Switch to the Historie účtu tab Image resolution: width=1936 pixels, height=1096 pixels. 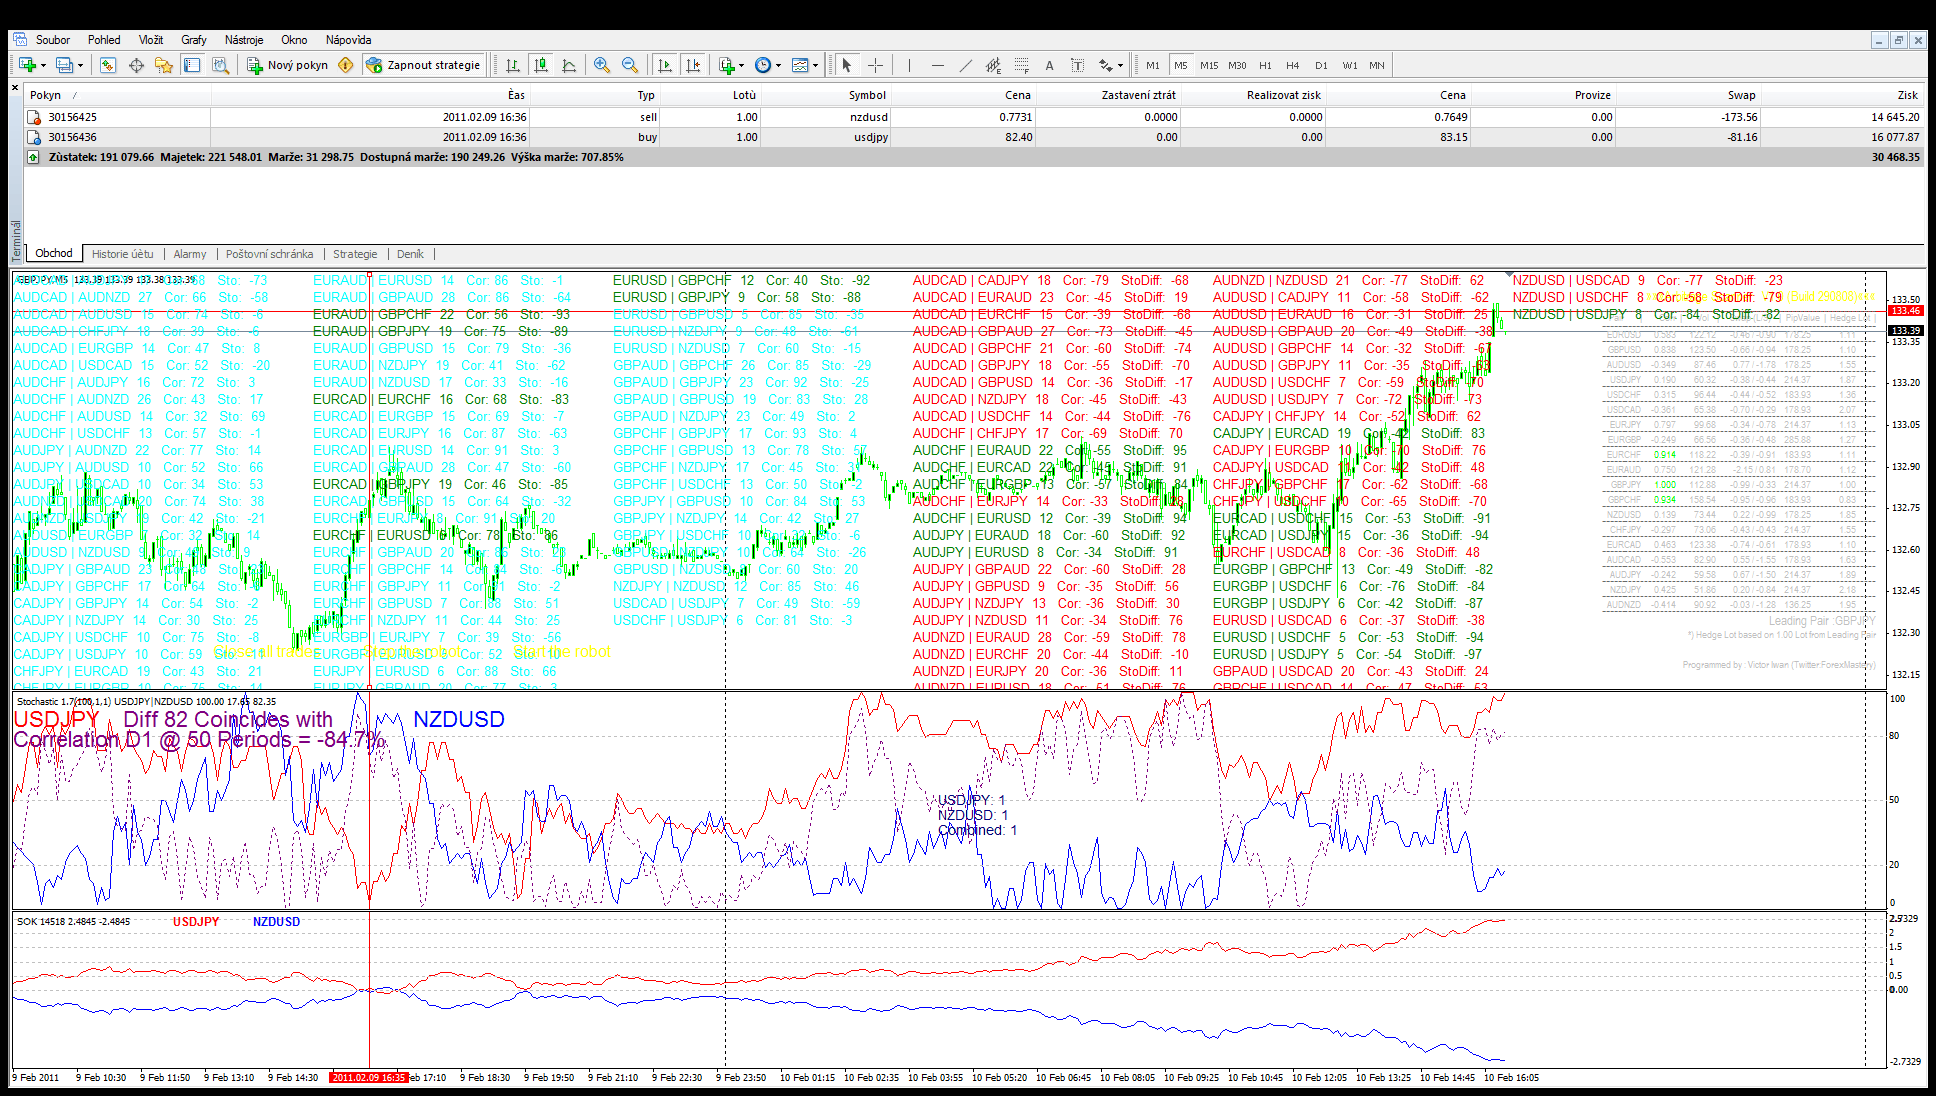point(122,254)
